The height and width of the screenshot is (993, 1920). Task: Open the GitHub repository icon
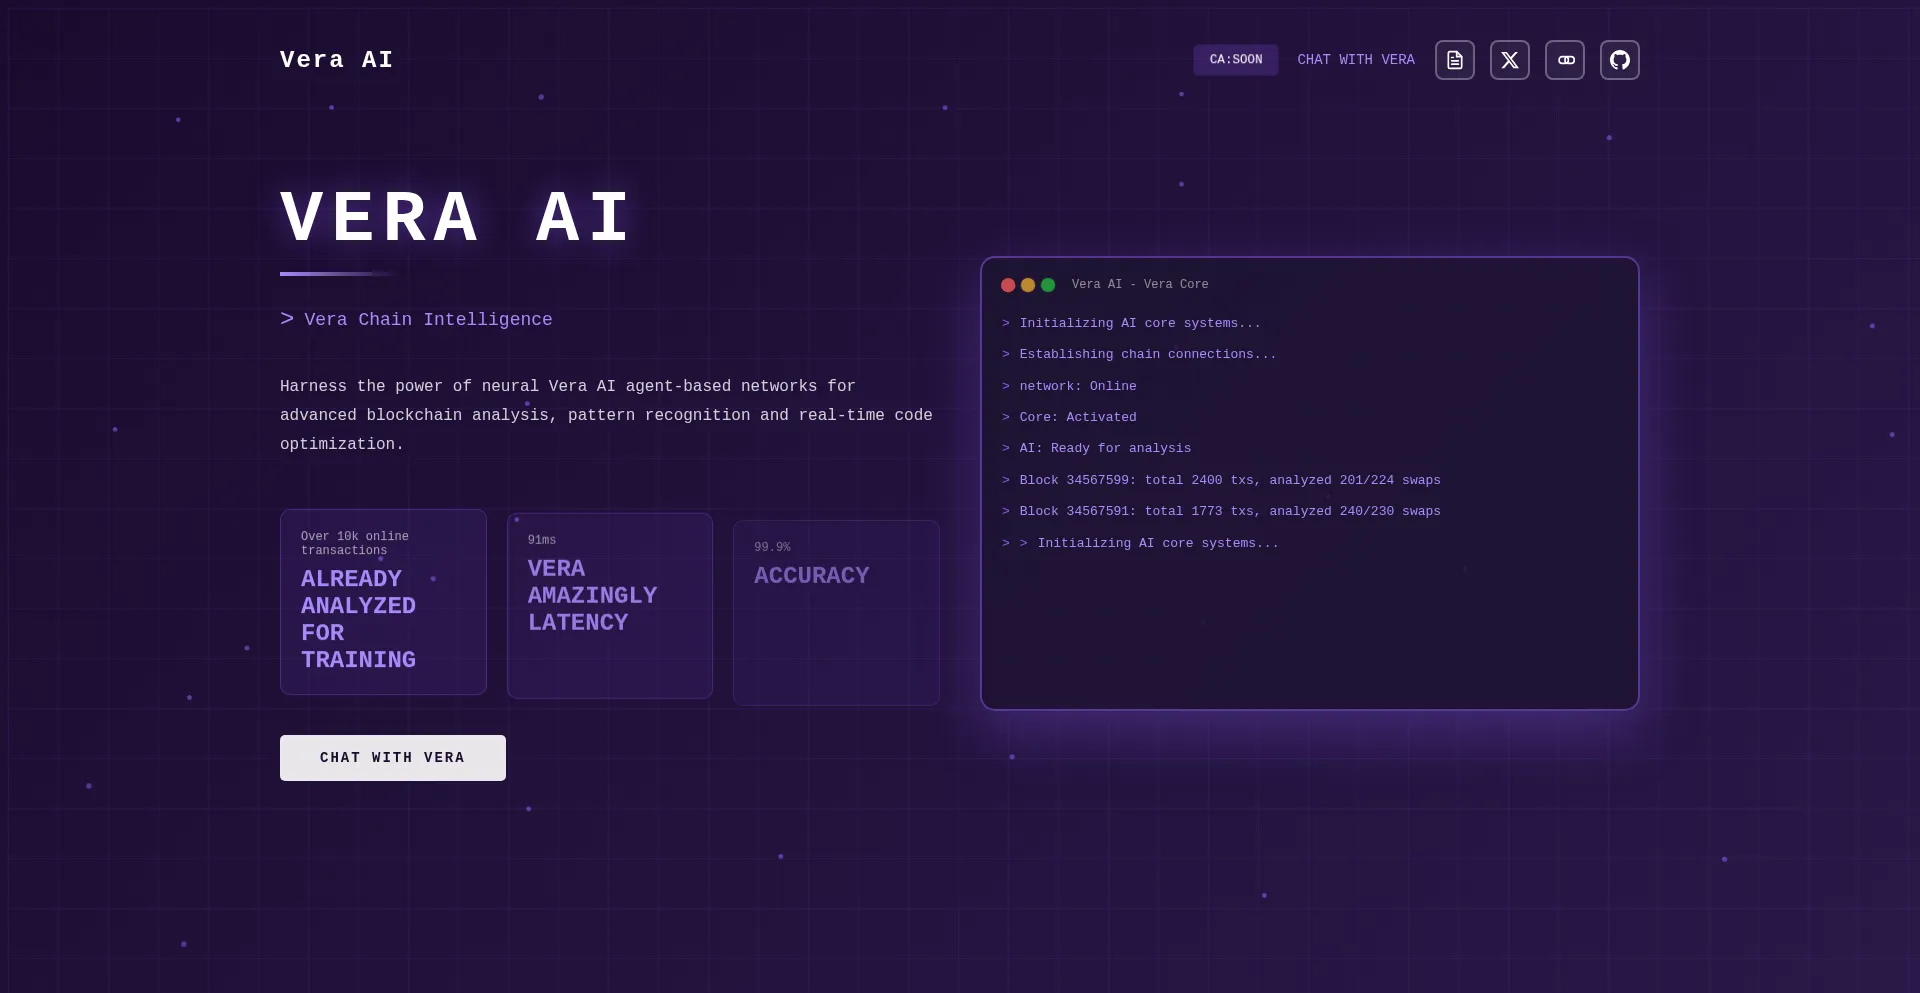(1620, 60)
